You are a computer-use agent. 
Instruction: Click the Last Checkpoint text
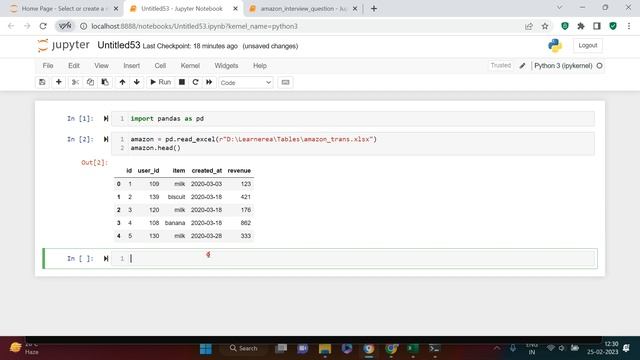[x=190, y=46]
